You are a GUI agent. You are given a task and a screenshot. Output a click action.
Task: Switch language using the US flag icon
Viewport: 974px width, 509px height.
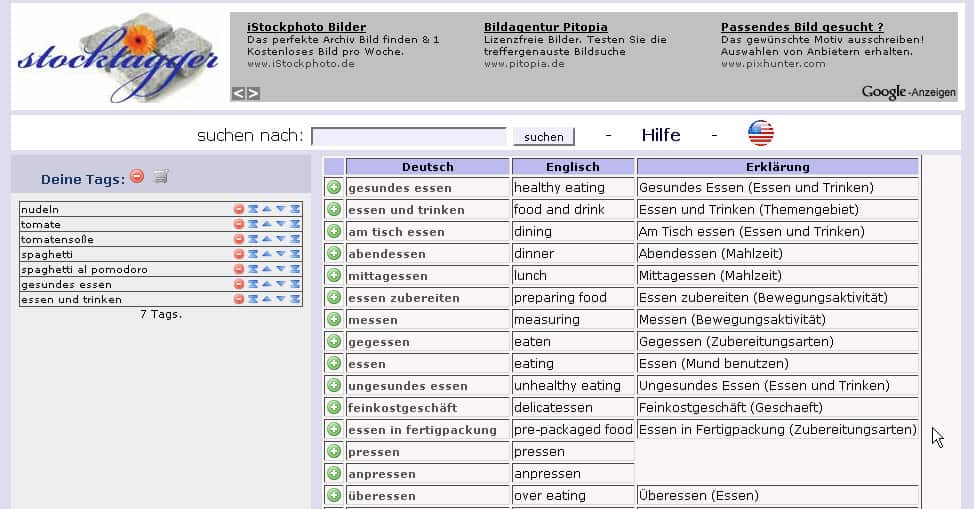tap(761, 134)
